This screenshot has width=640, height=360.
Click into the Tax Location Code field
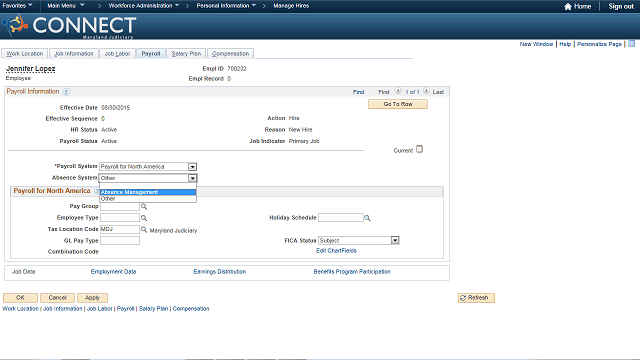coord(120,229)
